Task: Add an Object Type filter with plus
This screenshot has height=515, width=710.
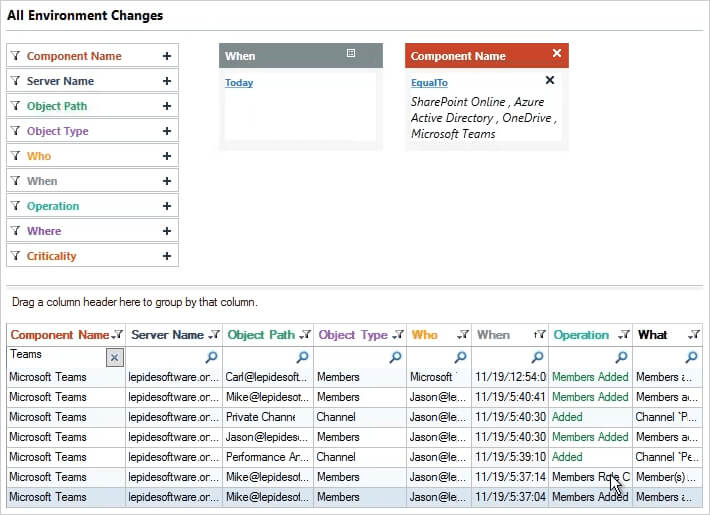Action: (167, 130)
